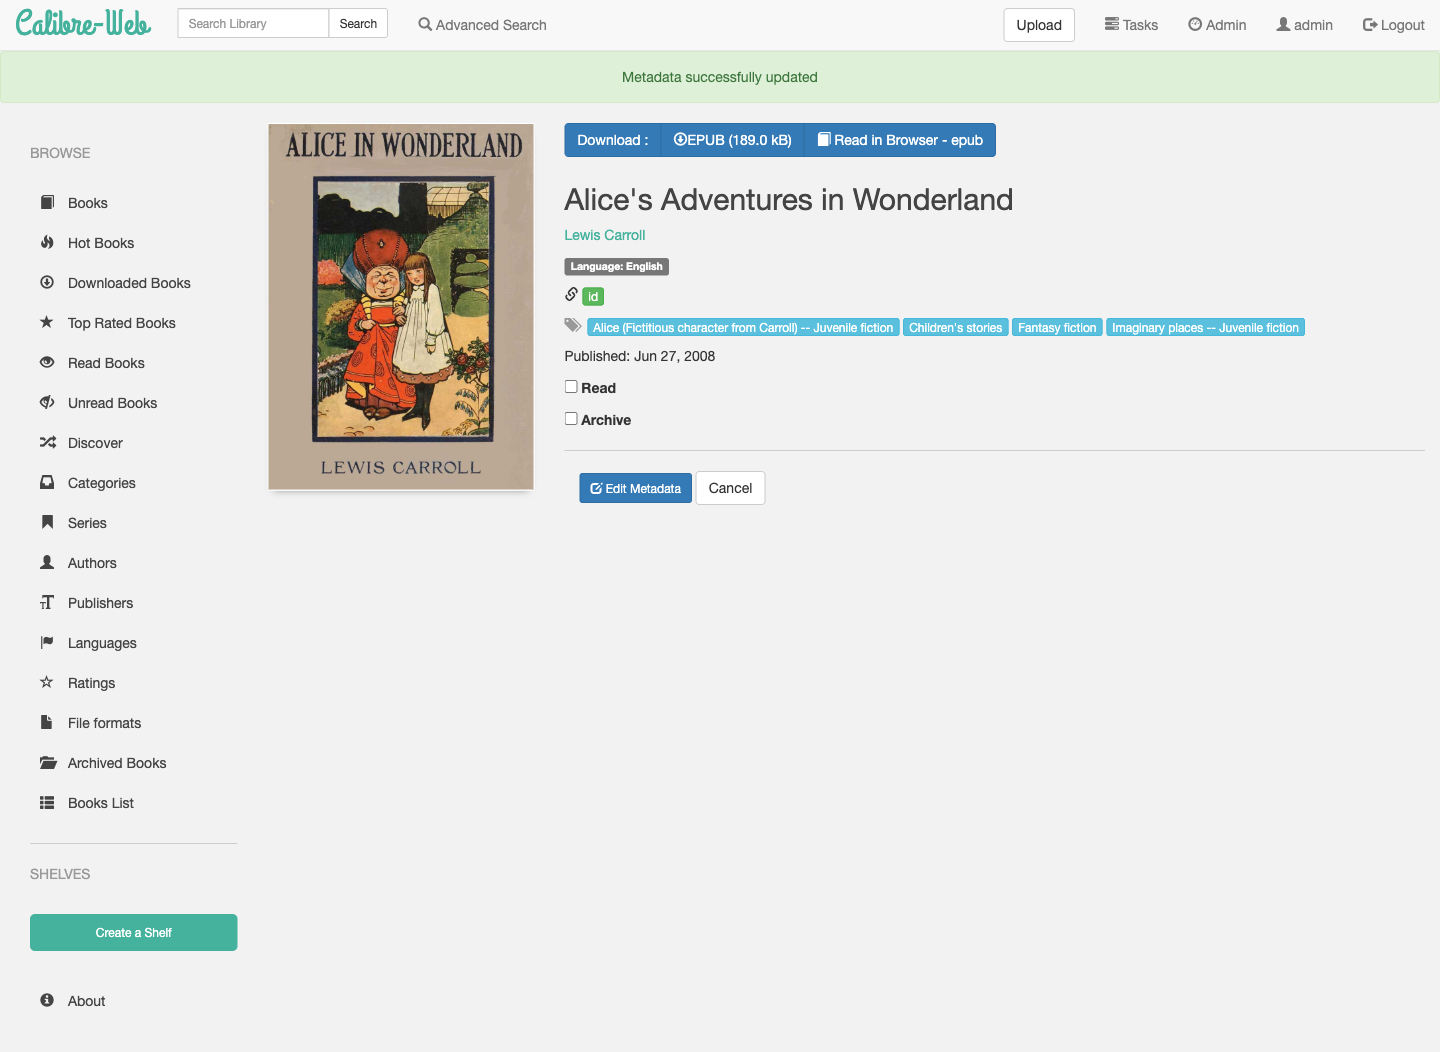
Task: Mark the book as Read
Action: tap(571, 387)
